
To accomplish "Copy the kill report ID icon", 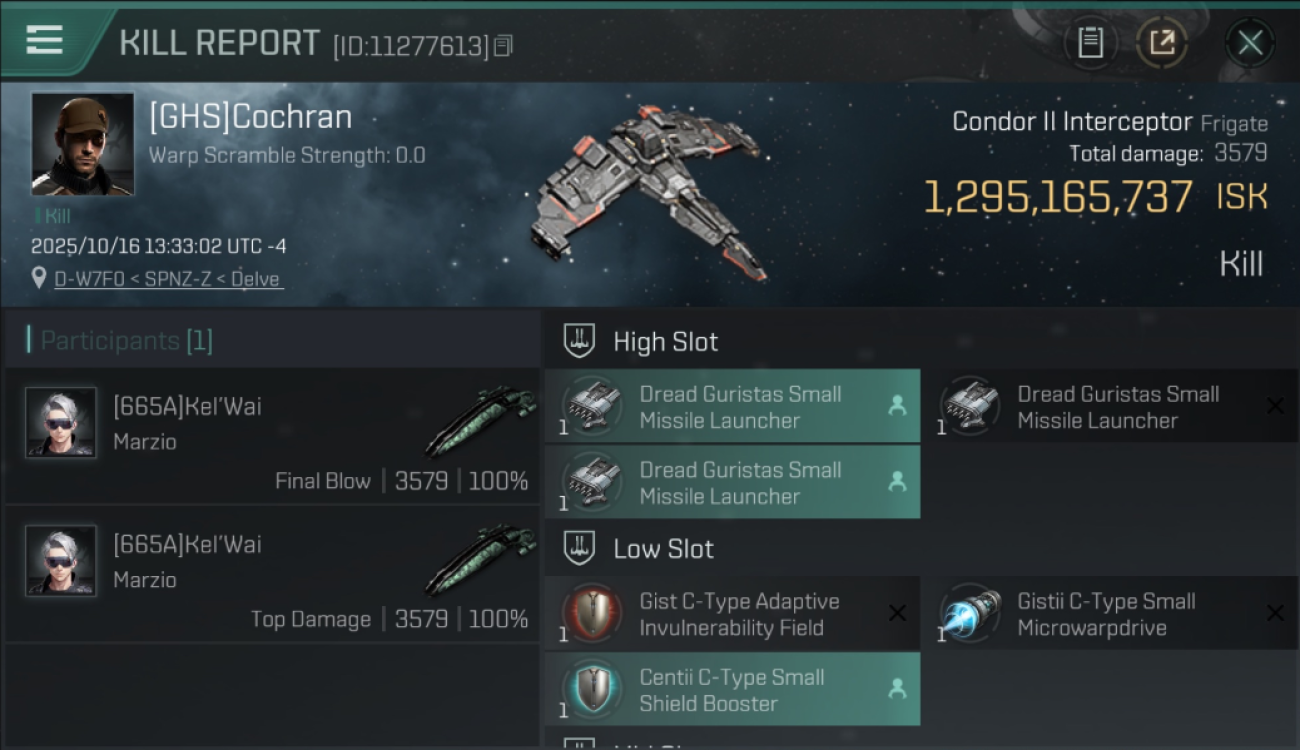I will point(503,45).
